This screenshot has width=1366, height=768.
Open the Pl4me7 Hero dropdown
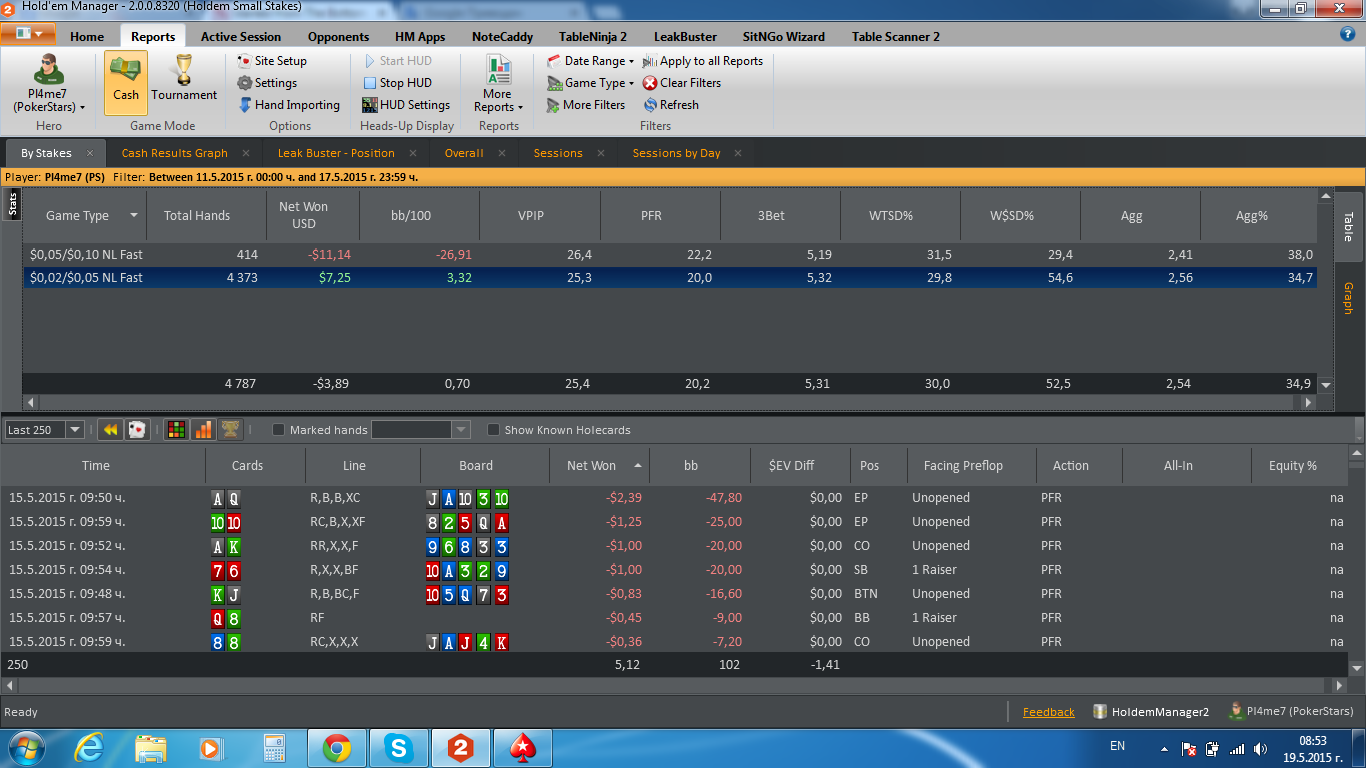48,84
